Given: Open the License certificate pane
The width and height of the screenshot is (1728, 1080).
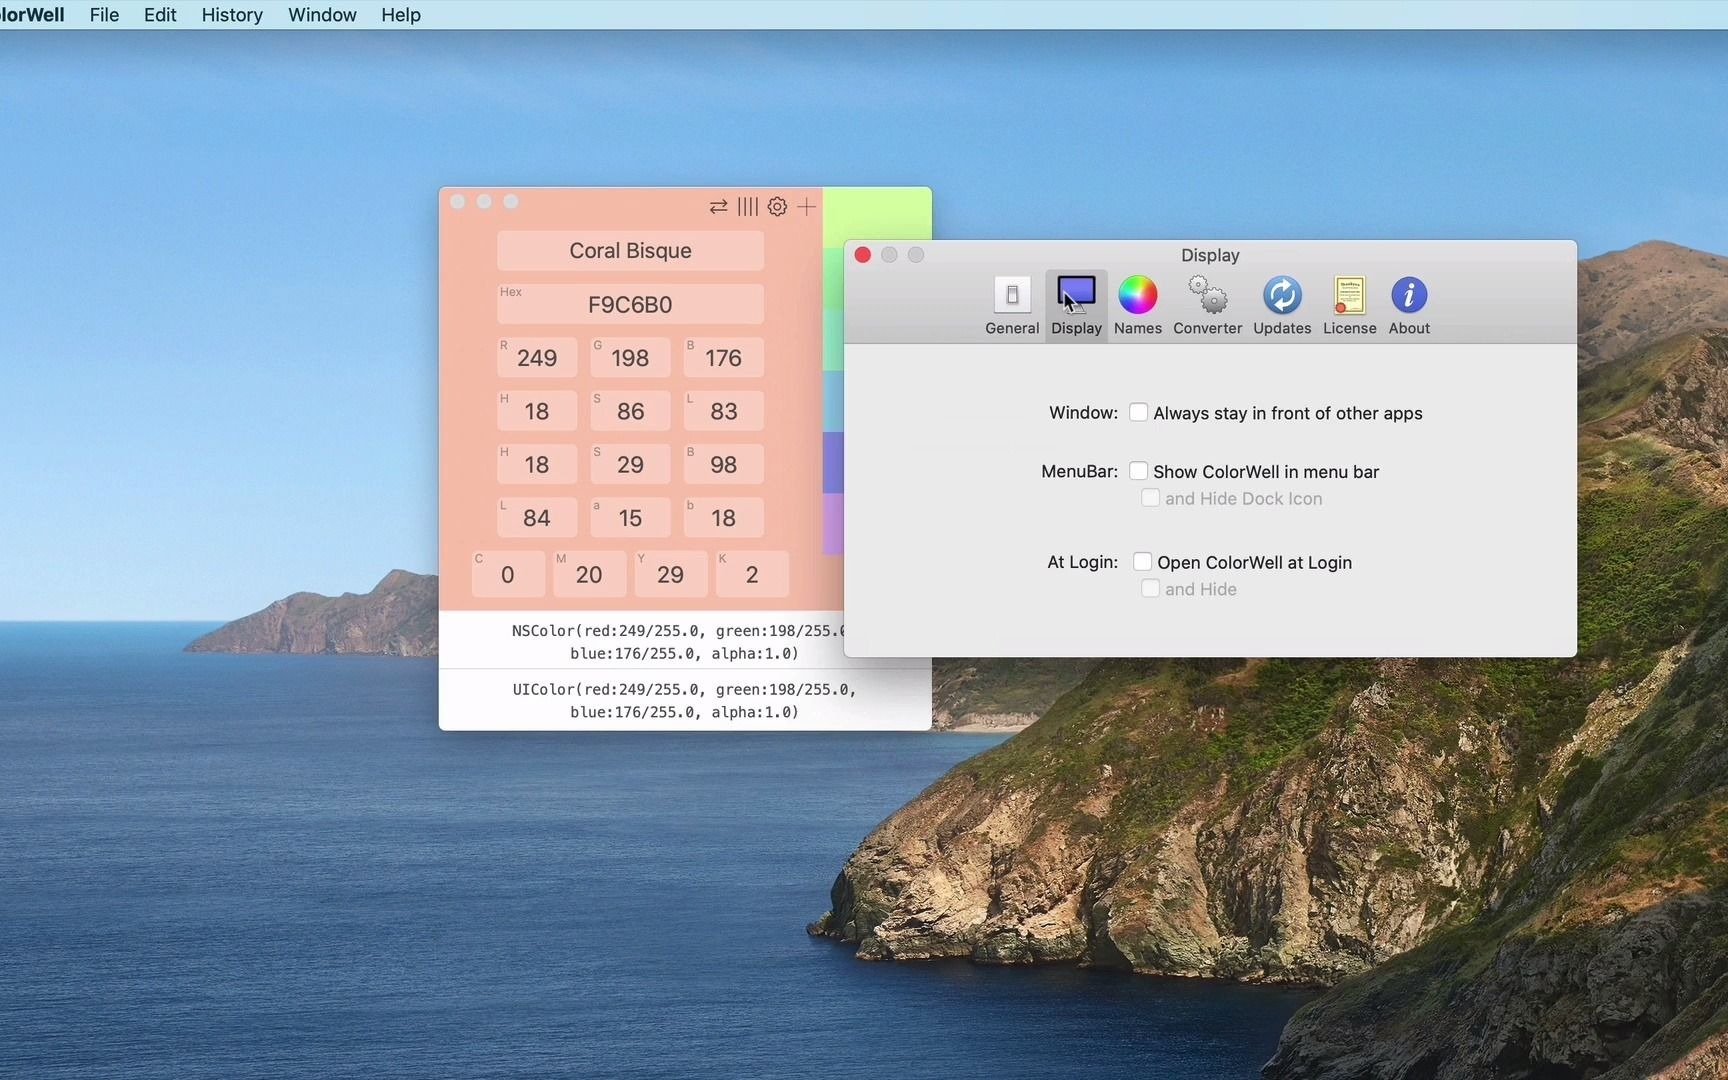Looking at the screenshot, I should [1349, 305].
